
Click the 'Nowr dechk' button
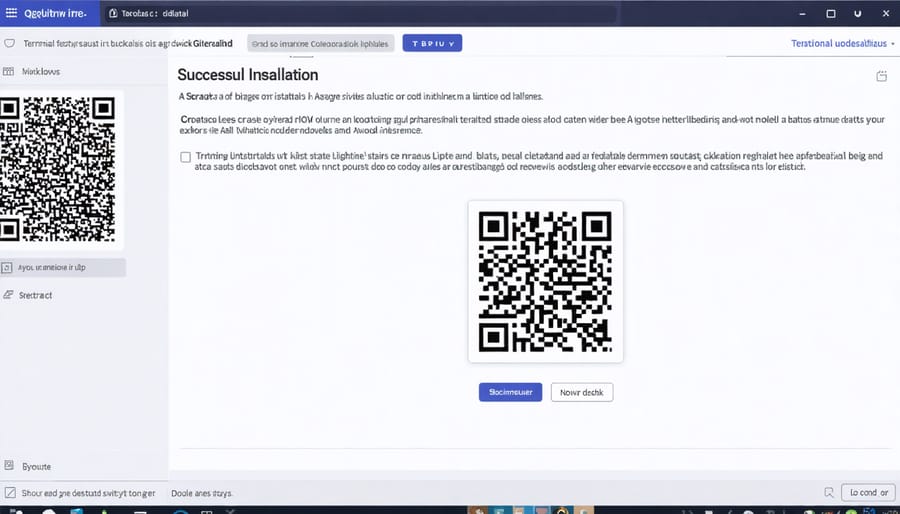tap(582, 392)
